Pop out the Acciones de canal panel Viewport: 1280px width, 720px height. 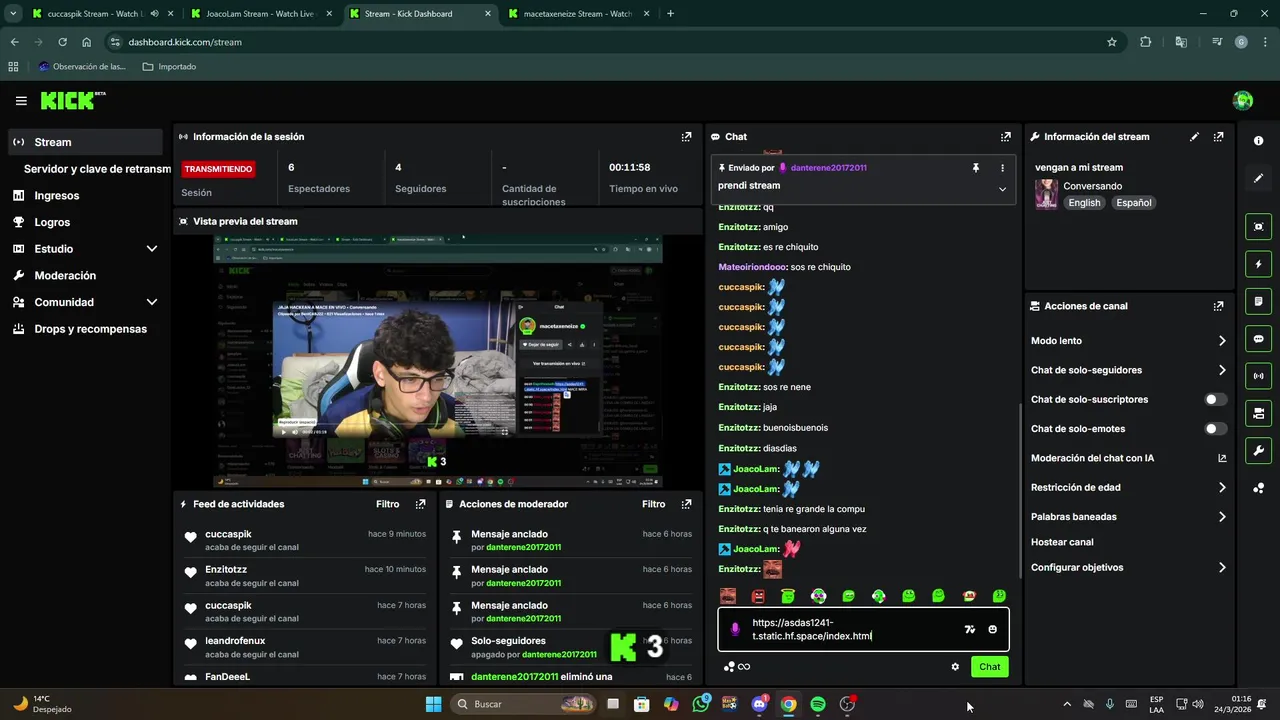[1218, 306]
